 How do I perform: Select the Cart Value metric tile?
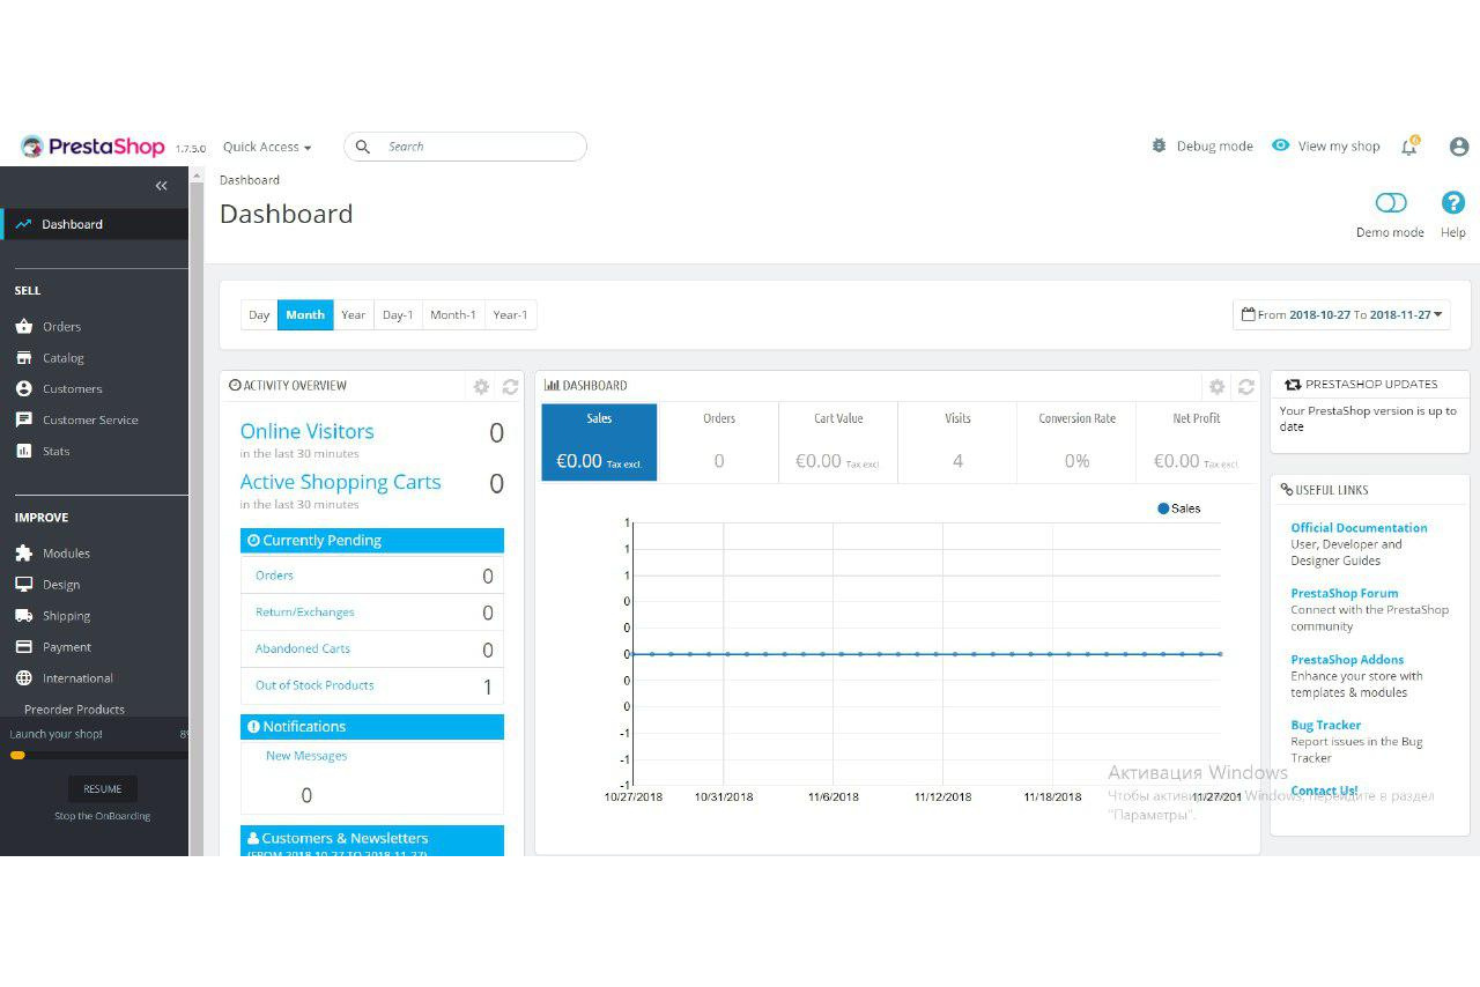coord(838,442)
